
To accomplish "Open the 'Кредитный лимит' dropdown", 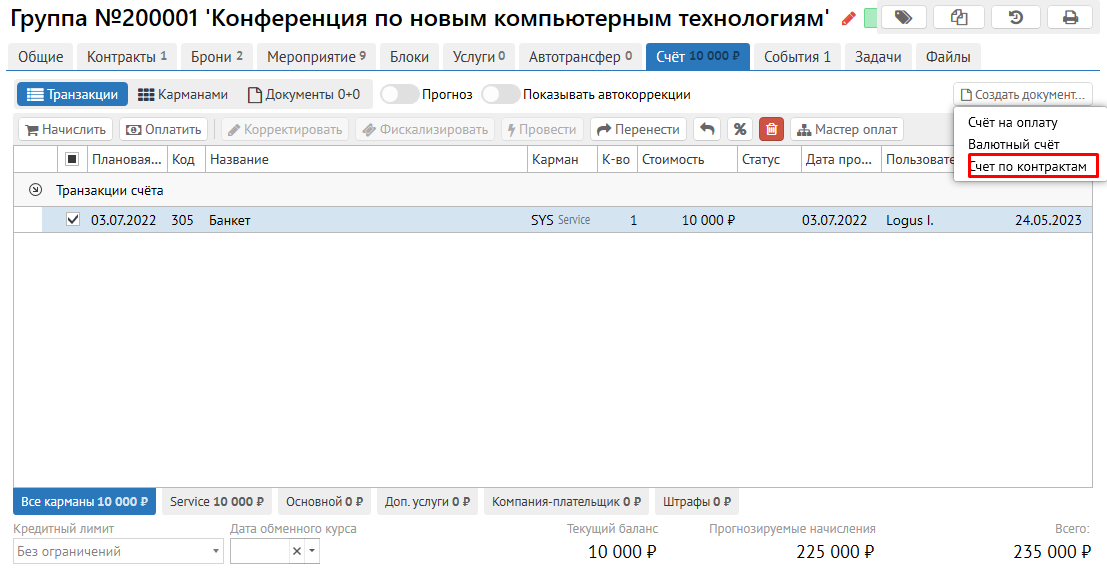I will pyautogui.click(x=118, y=551).
